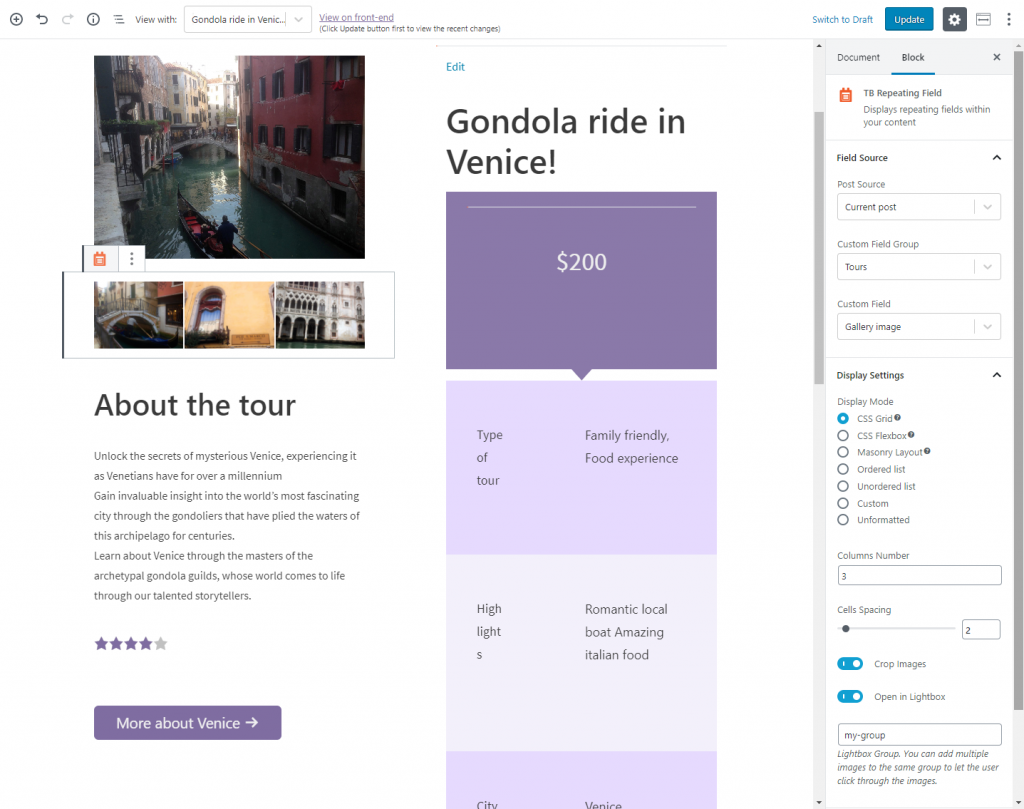Switch to the Document tab

tap(858, 57)
